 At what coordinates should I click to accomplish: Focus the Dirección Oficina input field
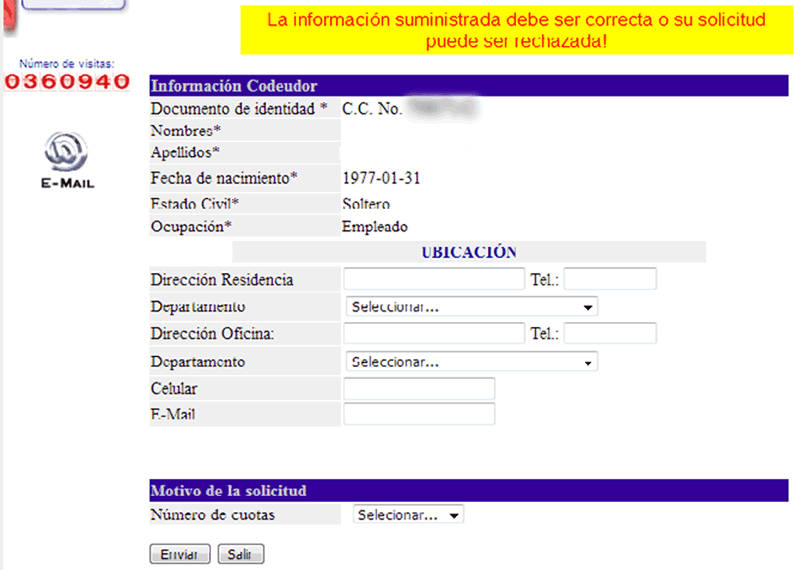pyautogui.click(x=434, y=333)
